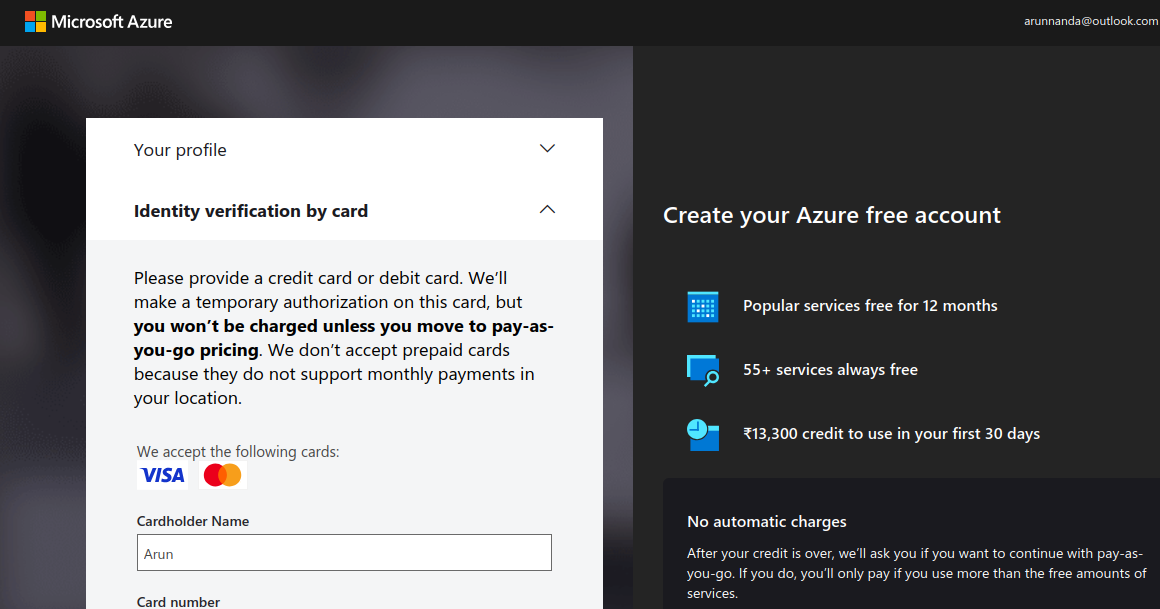This screenshot has height=609, width=1160.
Task: Click 'Popular services free for 12 months' text
Action: [870, 306]
